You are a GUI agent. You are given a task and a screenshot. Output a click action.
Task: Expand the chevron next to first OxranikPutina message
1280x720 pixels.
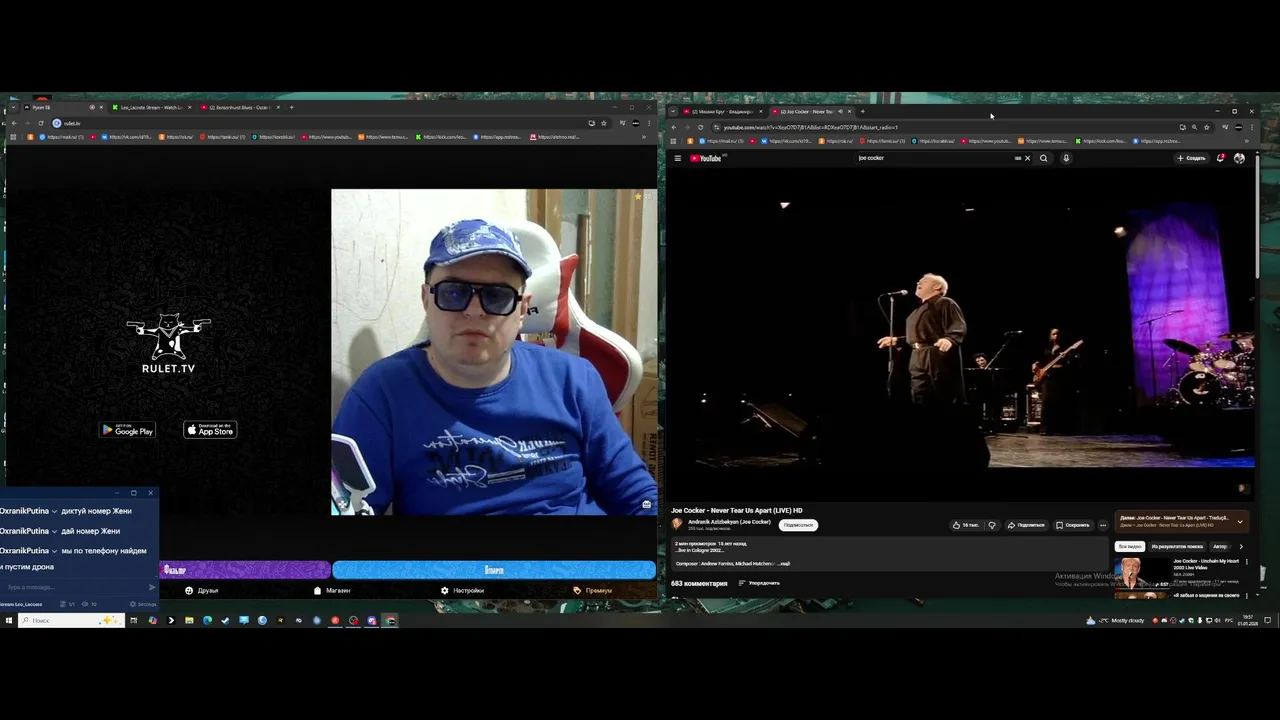pyautogui.click(x=55, y=511)
